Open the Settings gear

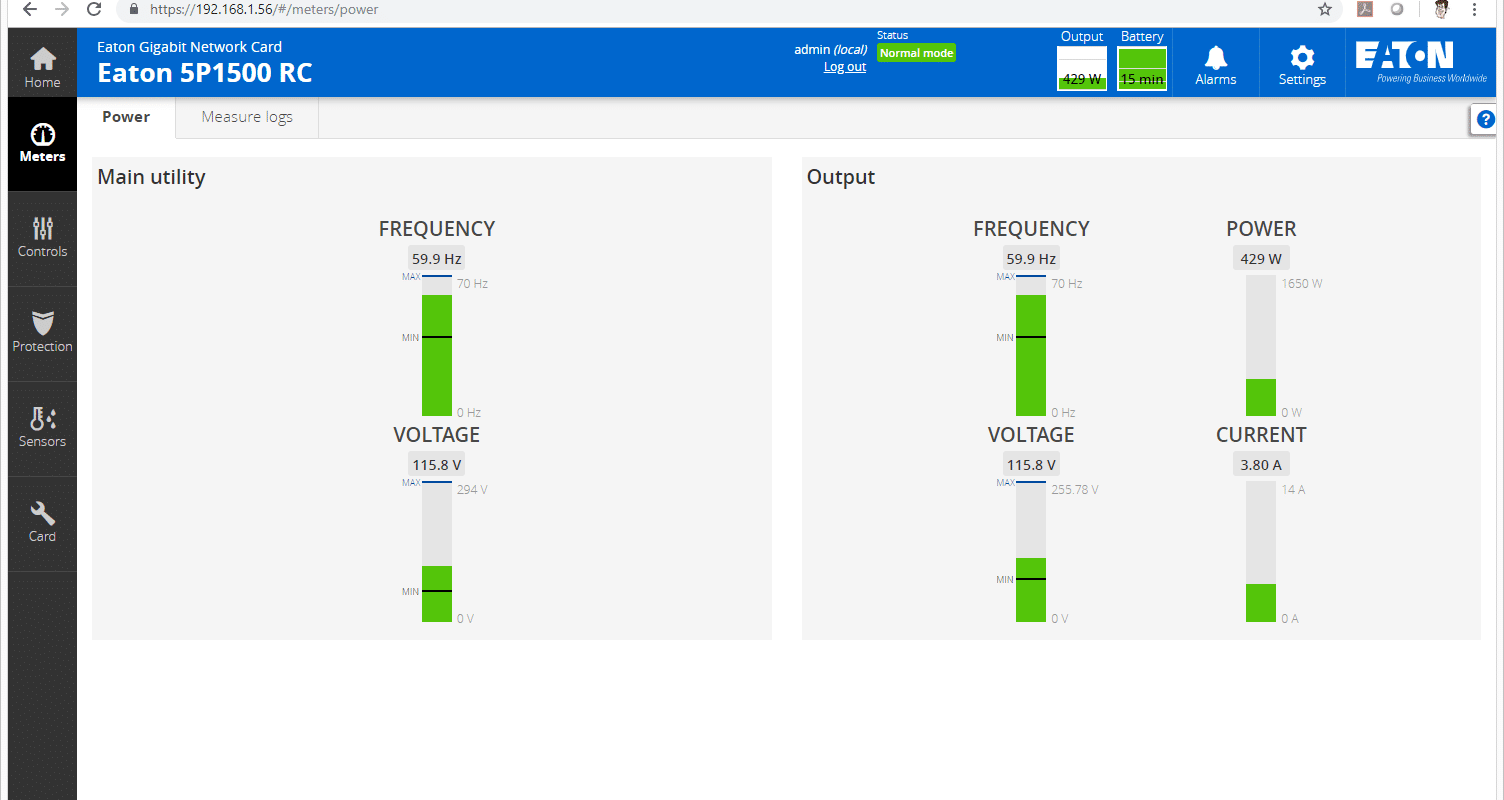(1302, 65)
